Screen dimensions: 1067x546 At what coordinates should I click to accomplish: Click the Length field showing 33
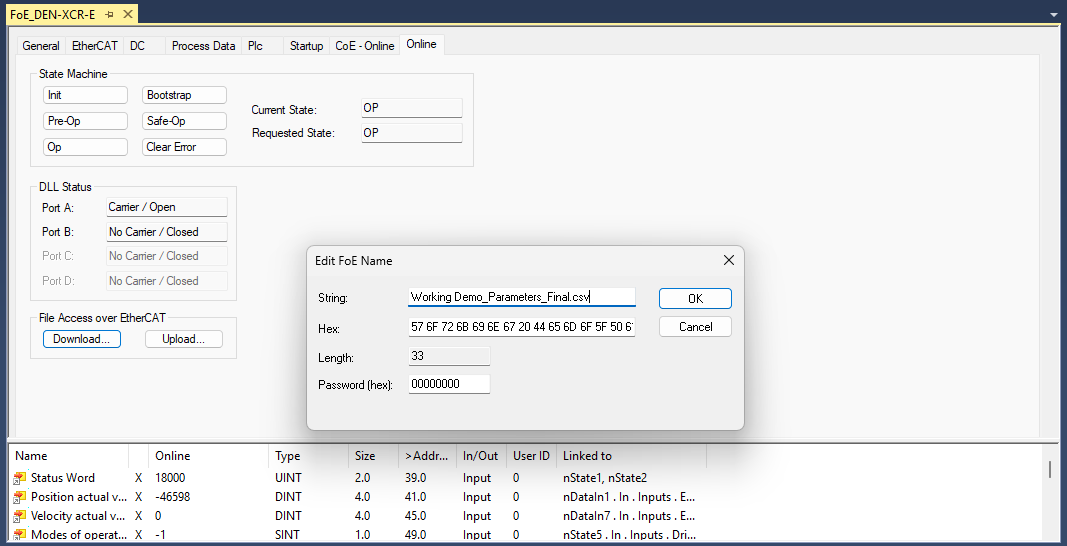[x=449, y=356]
